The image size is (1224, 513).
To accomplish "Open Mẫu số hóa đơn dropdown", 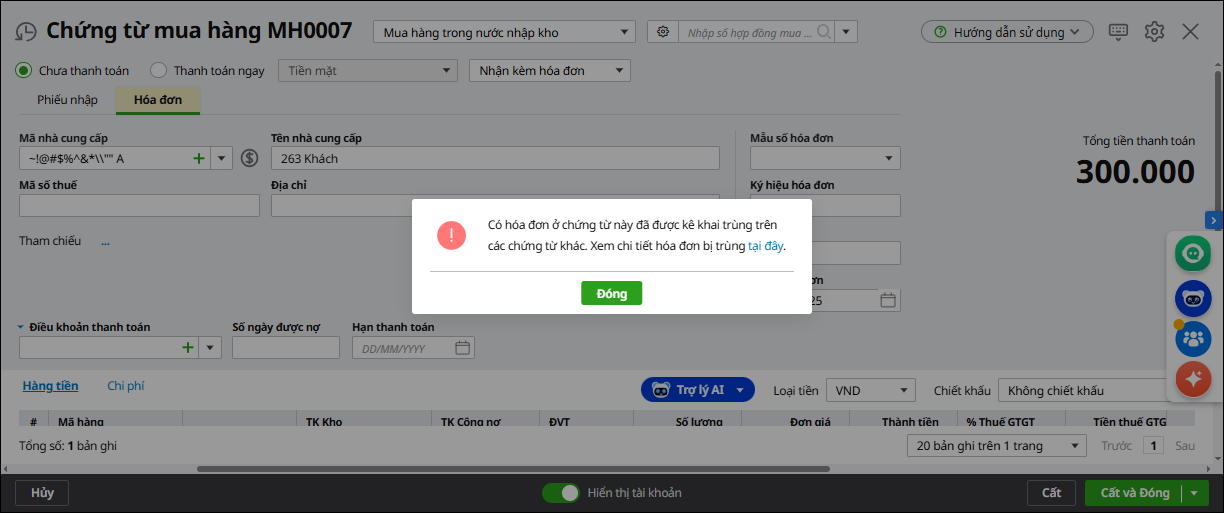I will click(825, 158).
